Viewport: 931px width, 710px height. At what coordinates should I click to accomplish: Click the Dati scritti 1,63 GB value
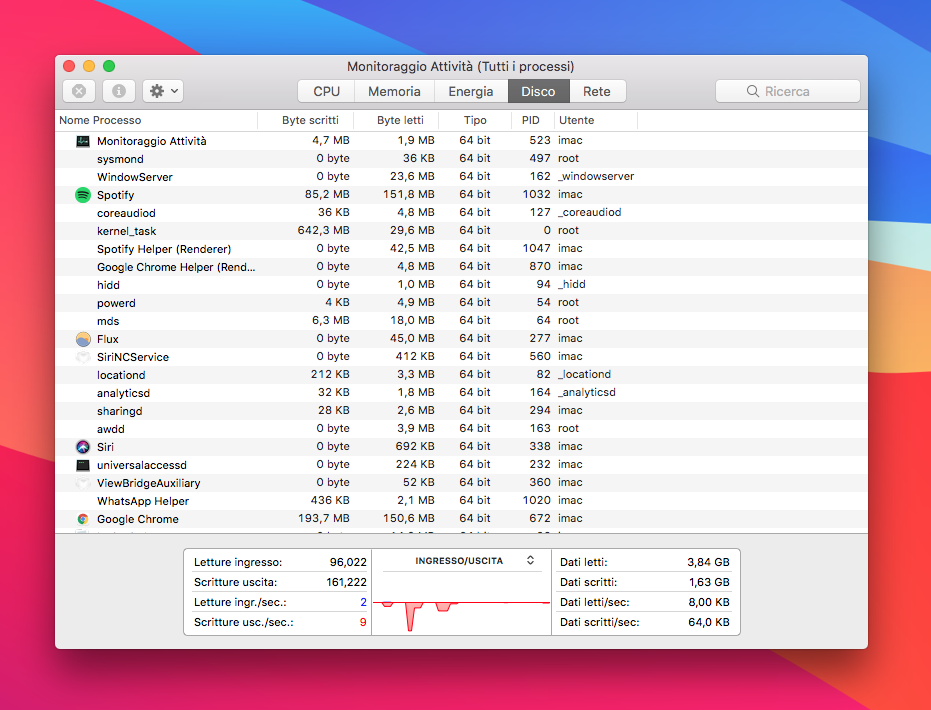[x=709, y=582]
